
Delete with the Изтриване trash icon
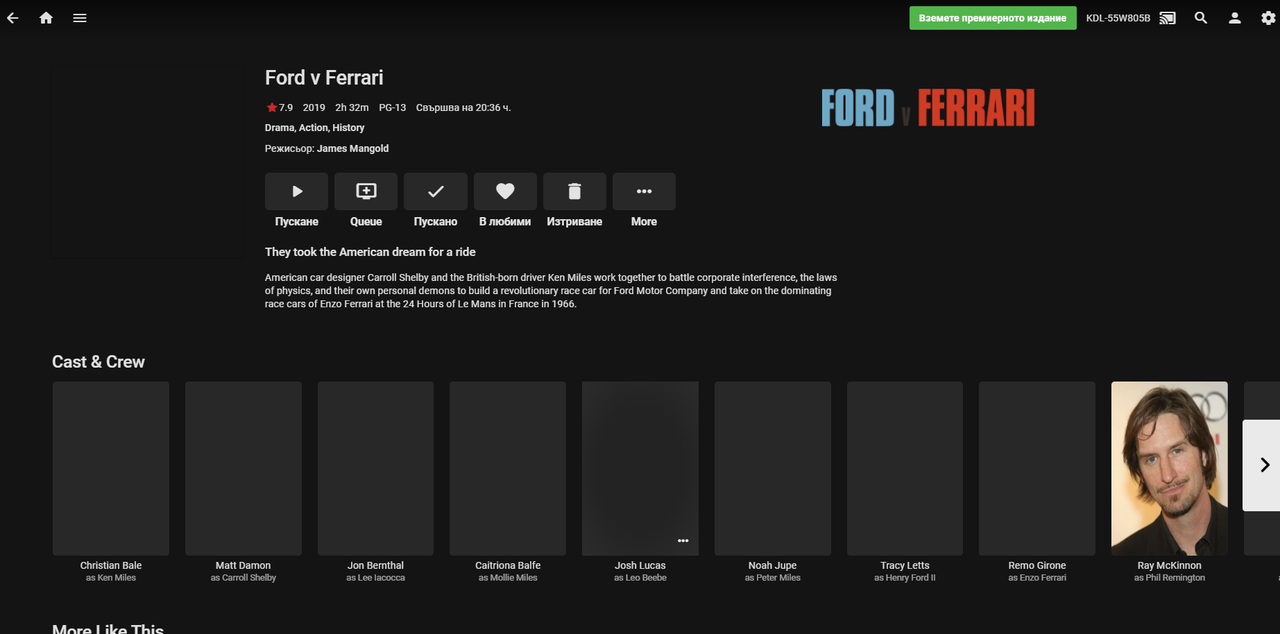coord(574,191)
